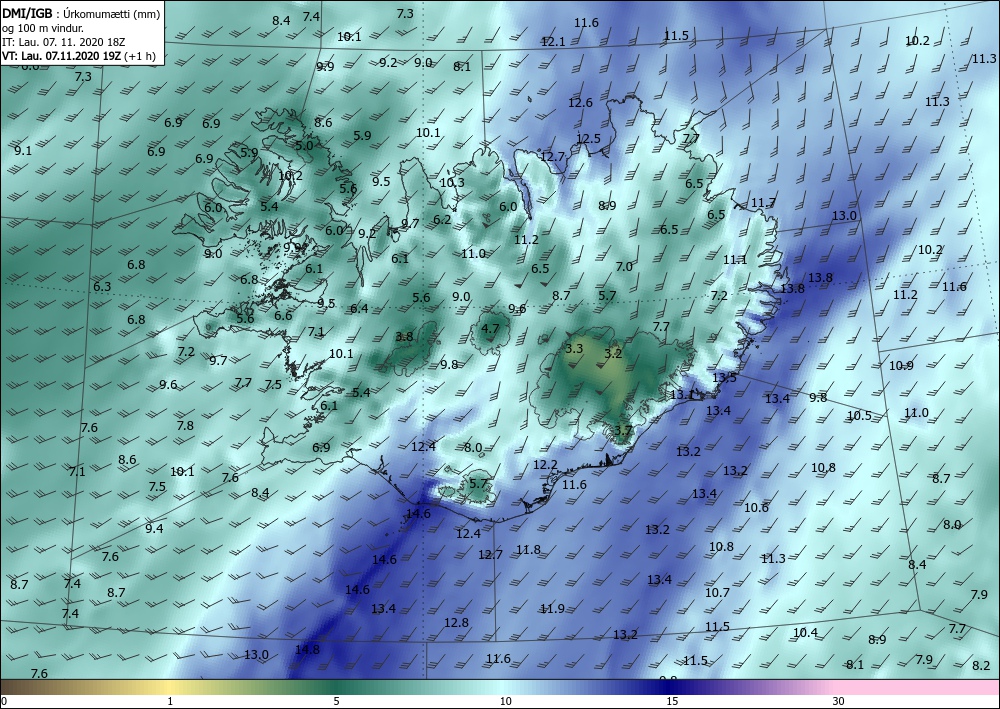
Task: Click the 4.7 value on the glacier
Action: [490, 329]
